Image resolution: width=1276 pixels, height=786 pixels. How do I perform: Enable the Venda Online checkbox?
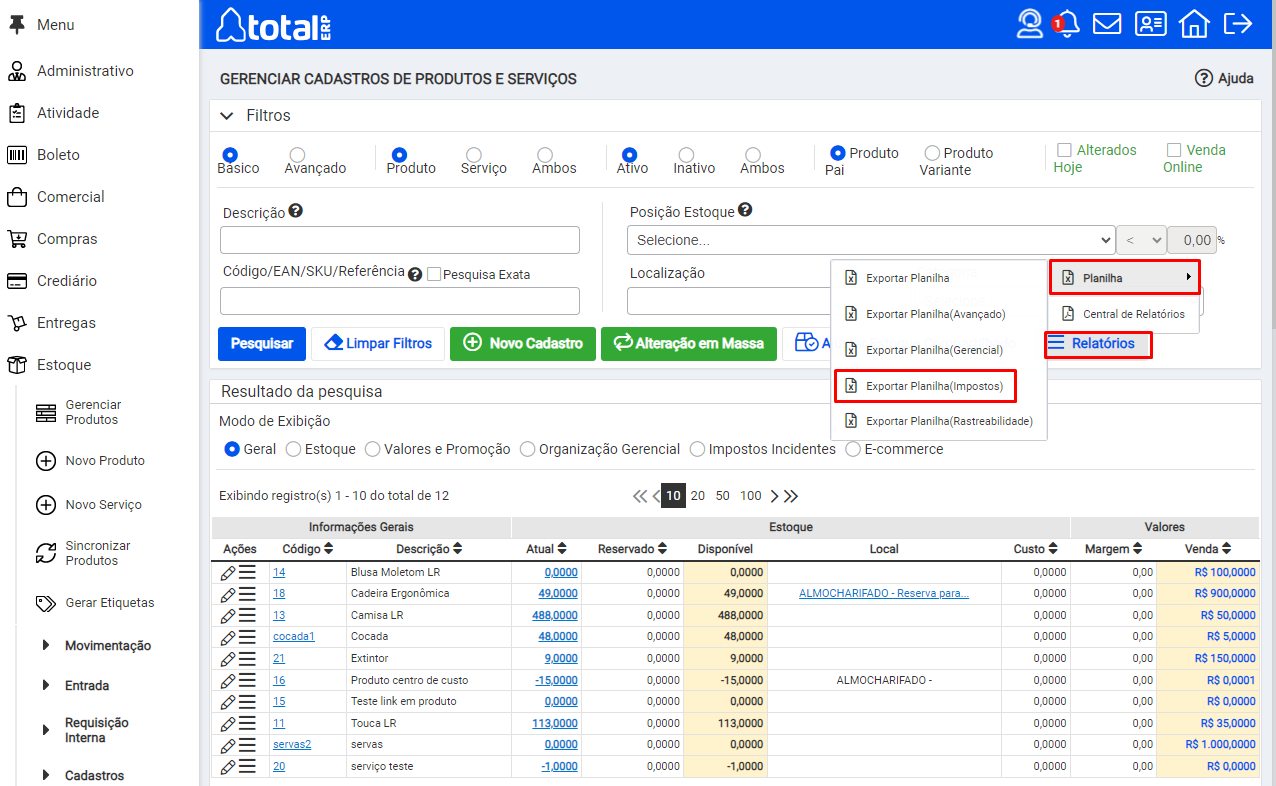pyautogui.click(x=1174, y=150)
